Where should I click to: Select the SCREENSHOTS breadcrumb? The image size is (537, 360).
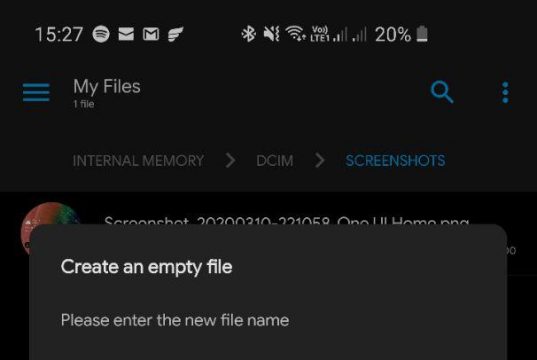point(395,161)
